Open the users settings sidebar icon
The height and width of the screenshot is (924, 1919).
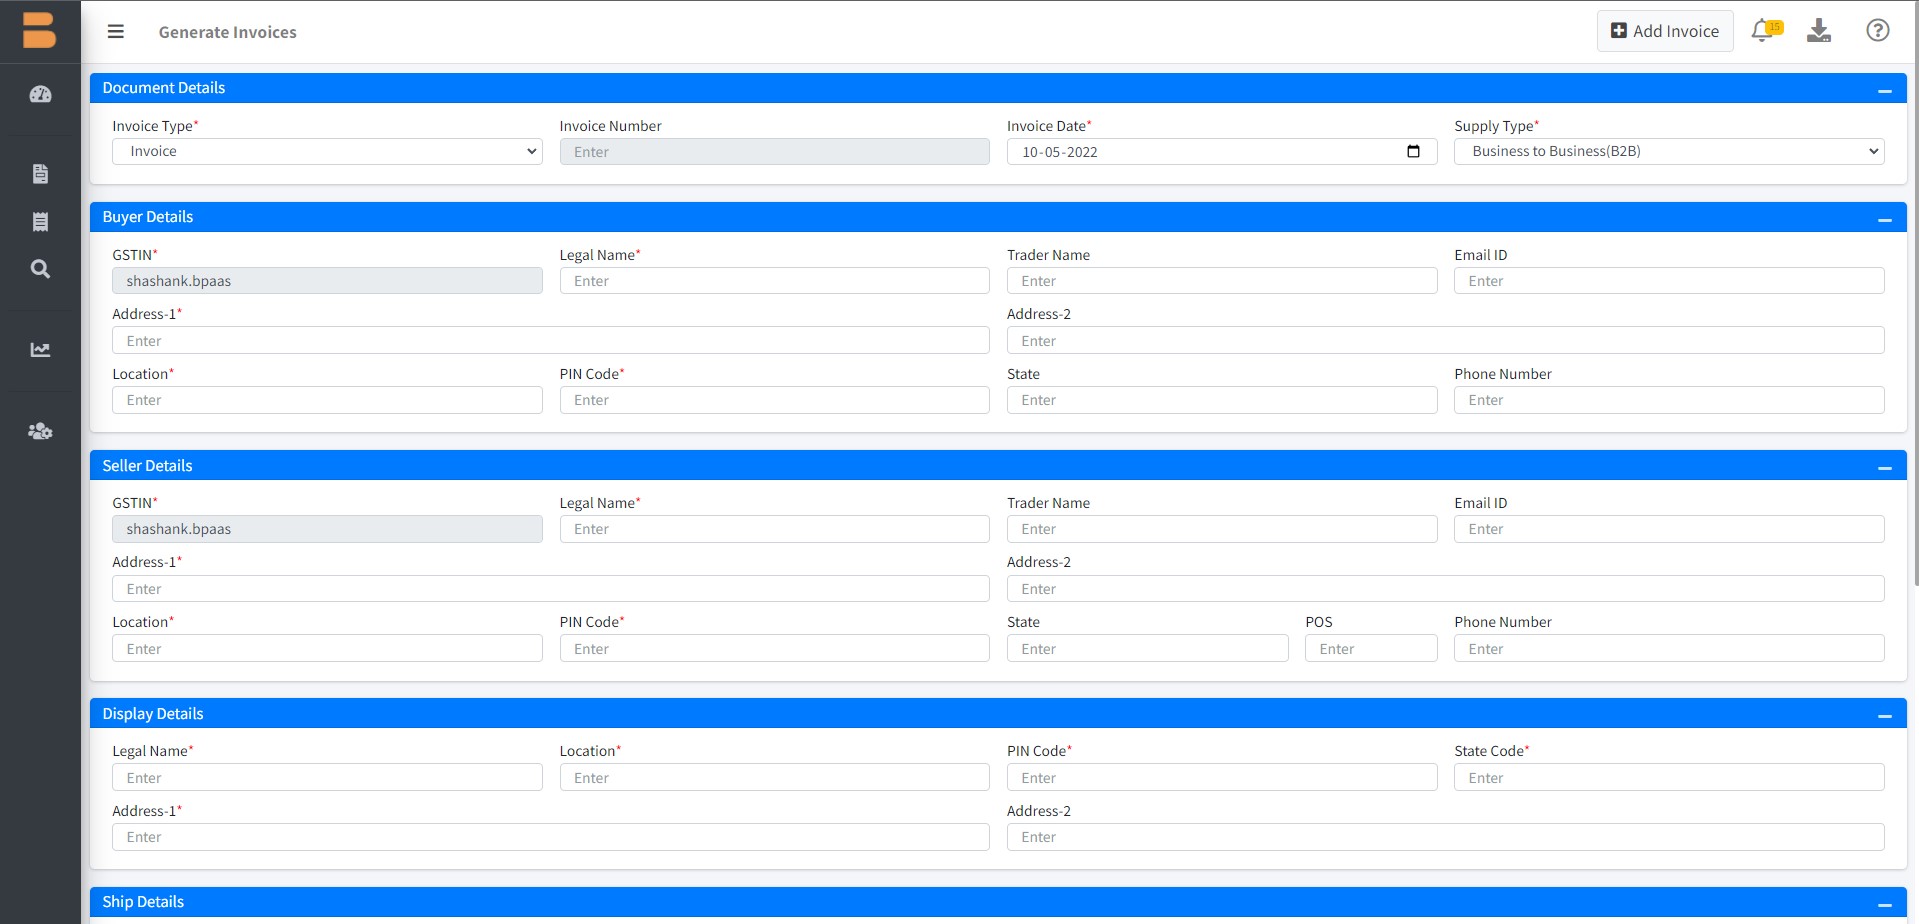point(40,431)
